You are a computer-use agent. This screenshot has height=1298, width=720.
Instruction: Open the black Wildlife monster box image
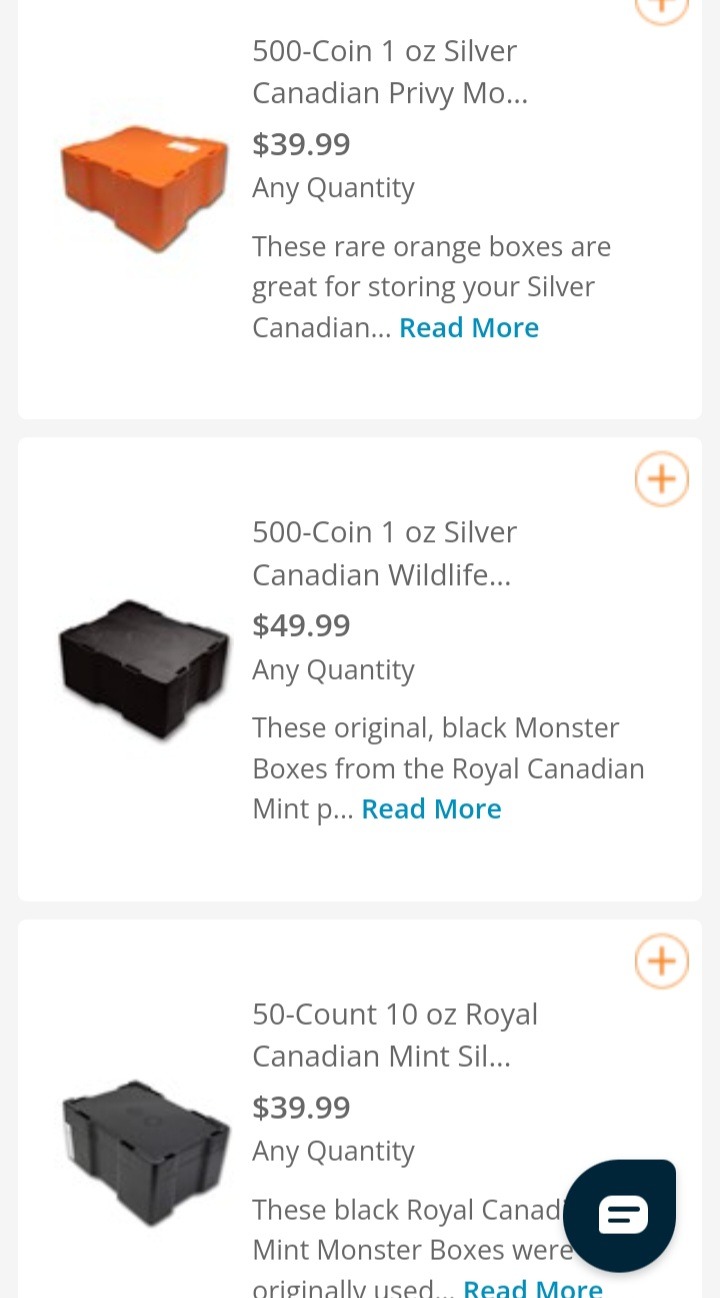pyautogui.click(x=144, y=669)
